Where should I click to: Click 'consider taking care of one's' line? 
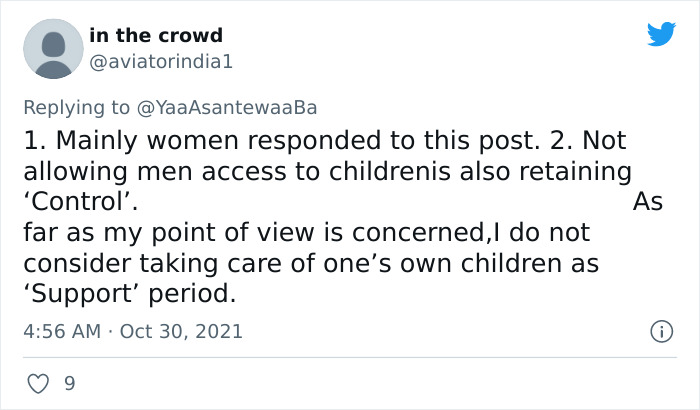coord(310,264)
